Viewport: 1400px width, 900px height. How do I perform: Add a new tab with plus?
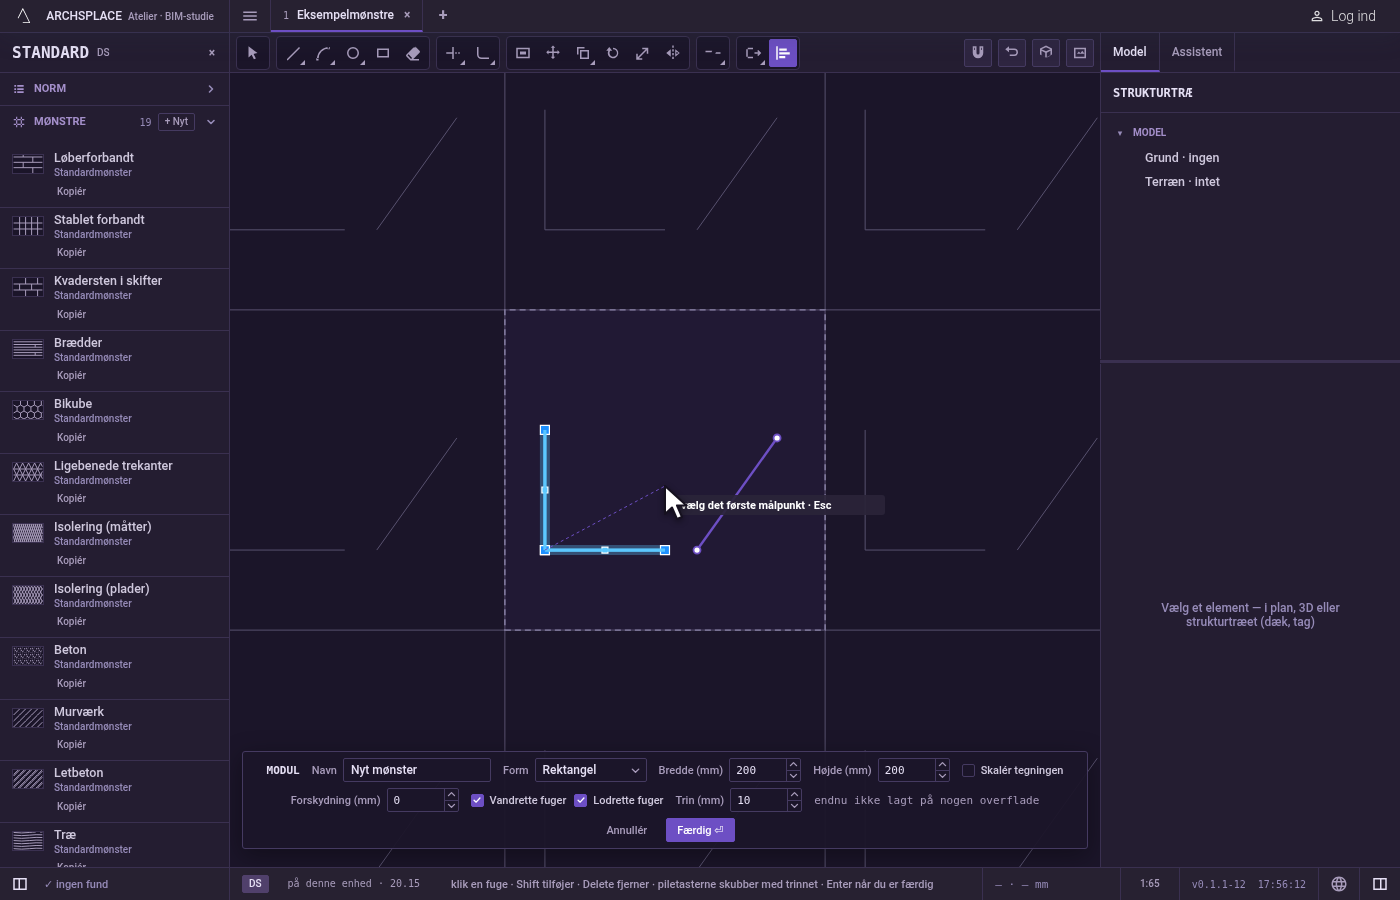coord(443,15)
